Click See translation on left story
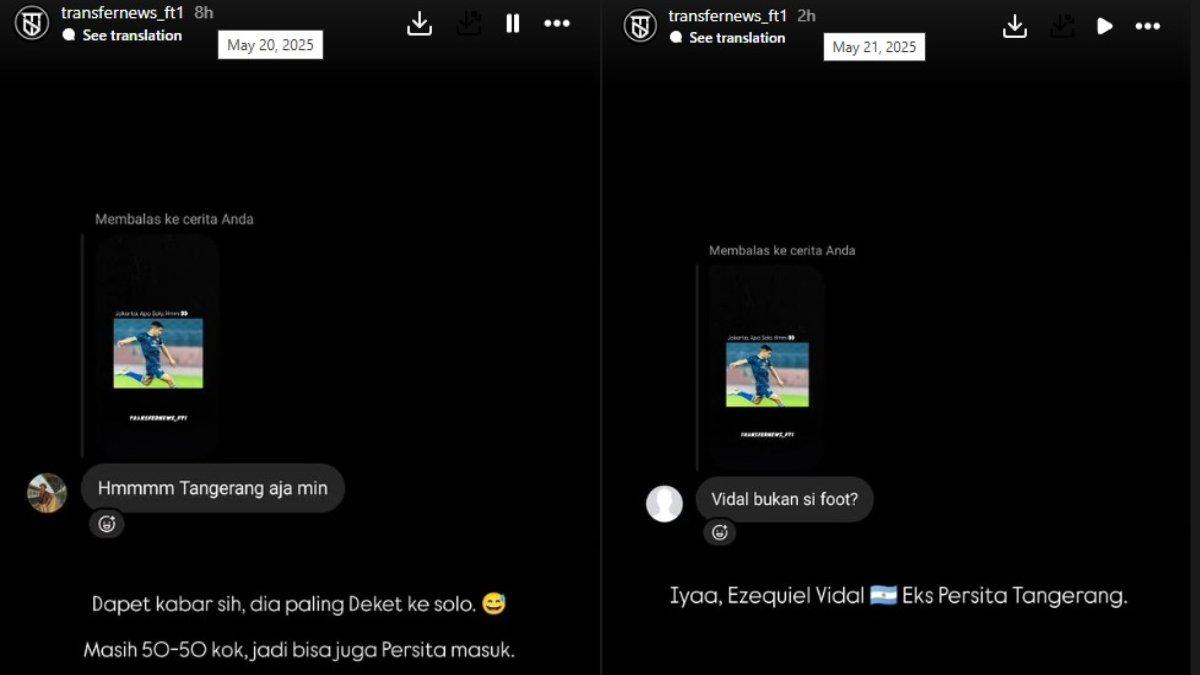Viewport: 1200px width, 675px height. tap(131, 35)
